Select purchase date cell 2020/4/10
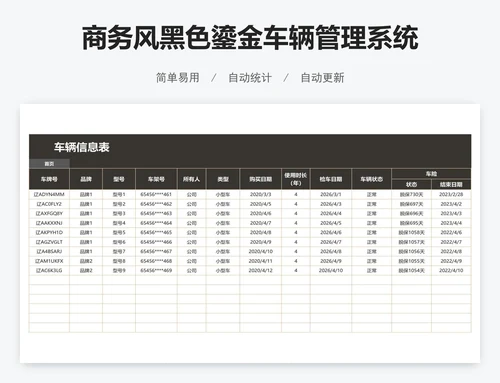 click(261, 251)
